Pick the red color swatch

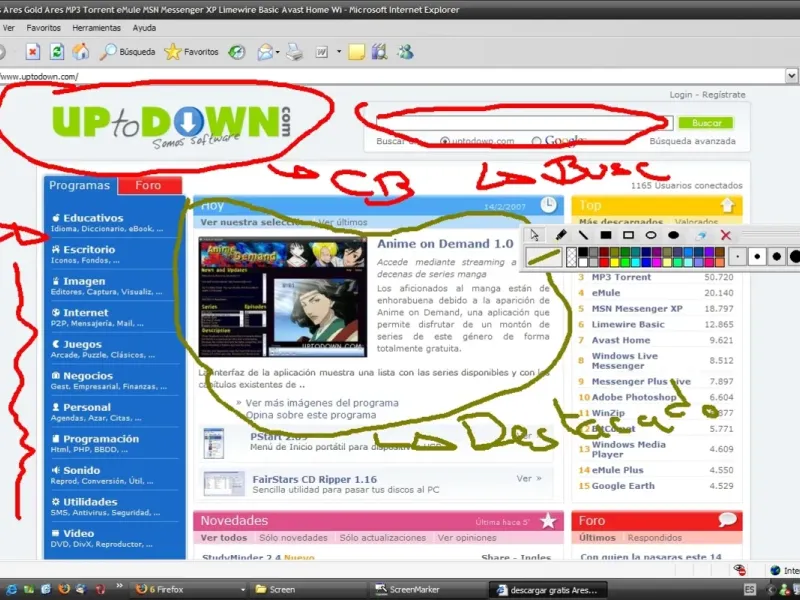pos(604,262)
